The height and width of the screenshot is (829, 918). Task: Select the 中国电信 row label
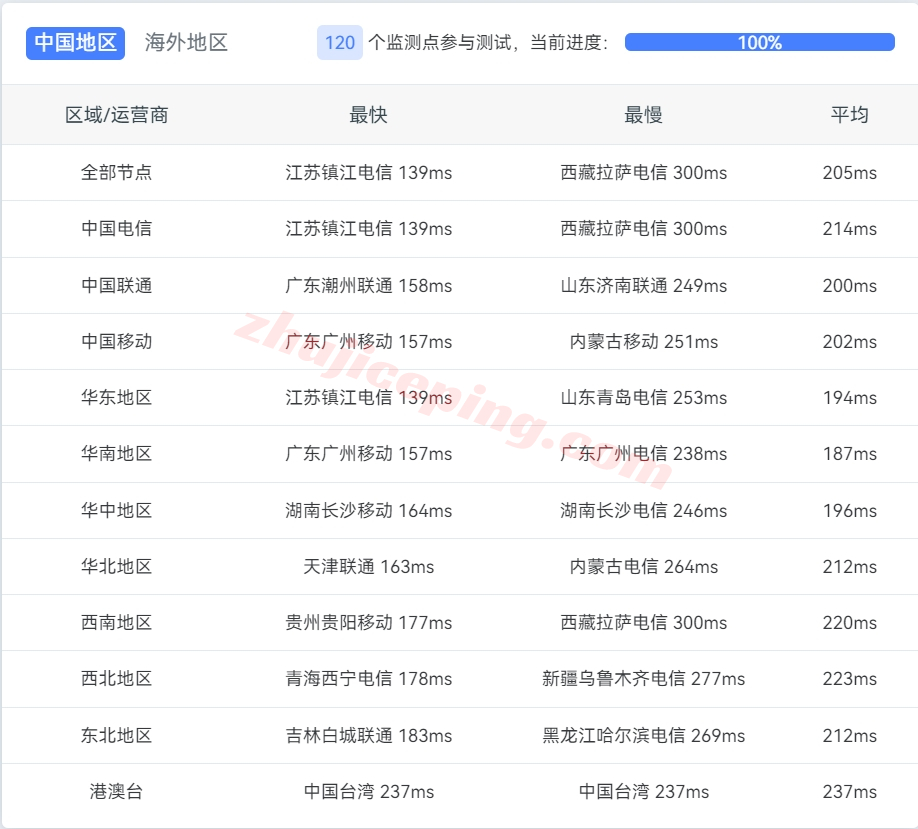(x=117, y=228)
